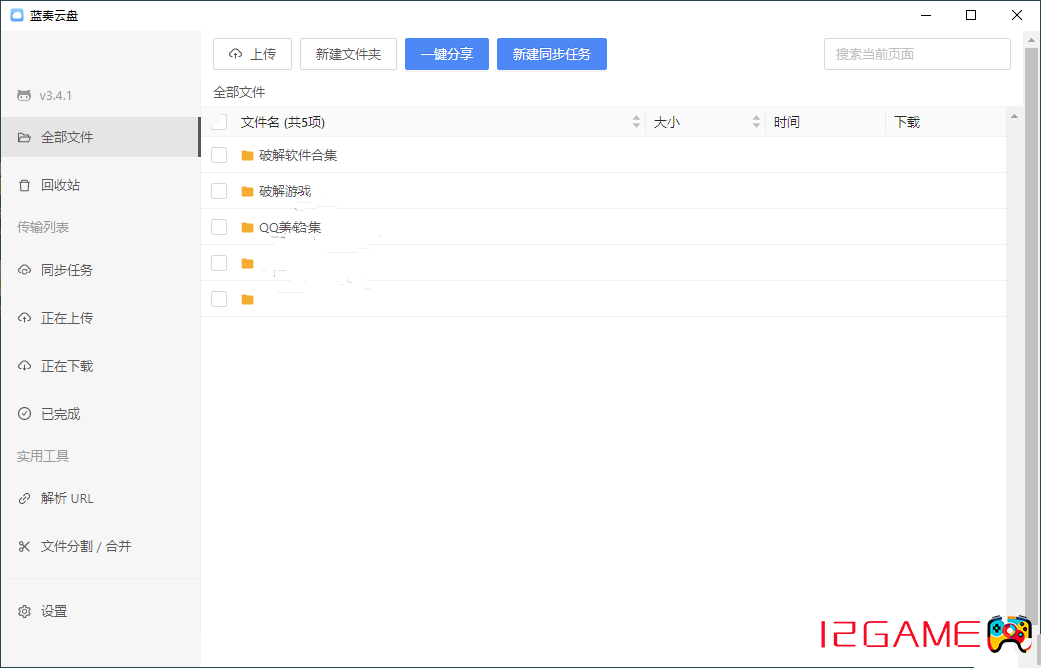Click the 文件分割 / 合并 scissors icon

(25, 546)
